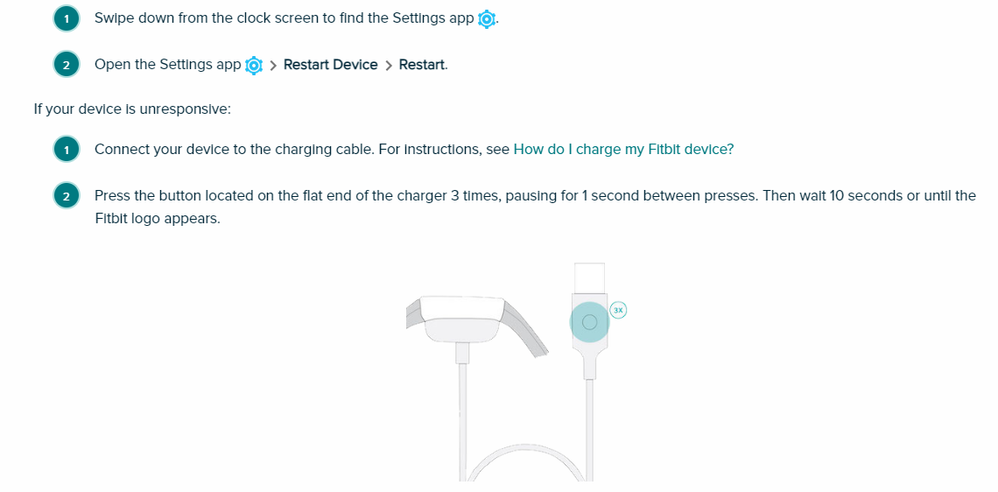Click the gear icon beside 'Open the Settings app'
This screenshot has width=998, height=492.
[x=253, y=65]
